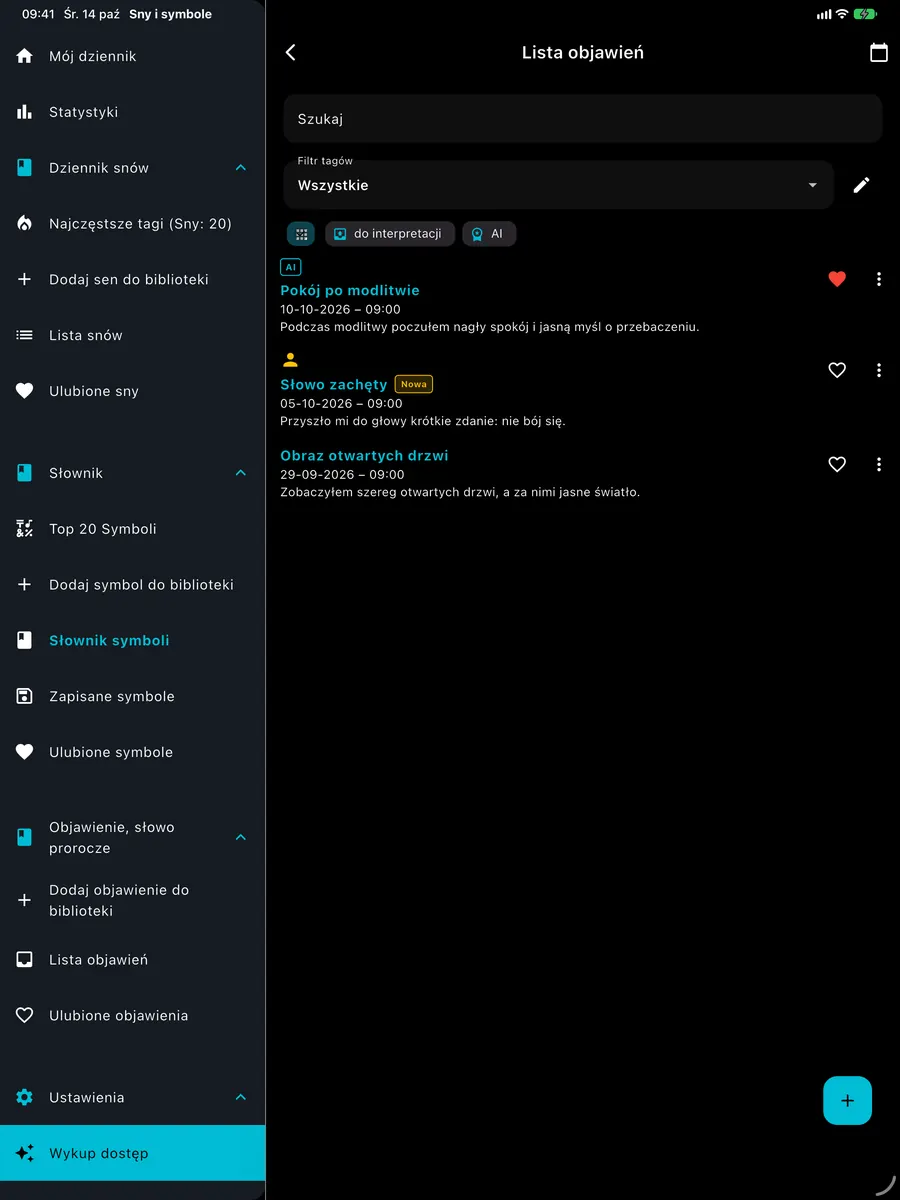Image resolution: width=900 pixels, height=1200 pixels.
Task: Open the Słowo zachęty entry title
Action: tap(334, 384)
